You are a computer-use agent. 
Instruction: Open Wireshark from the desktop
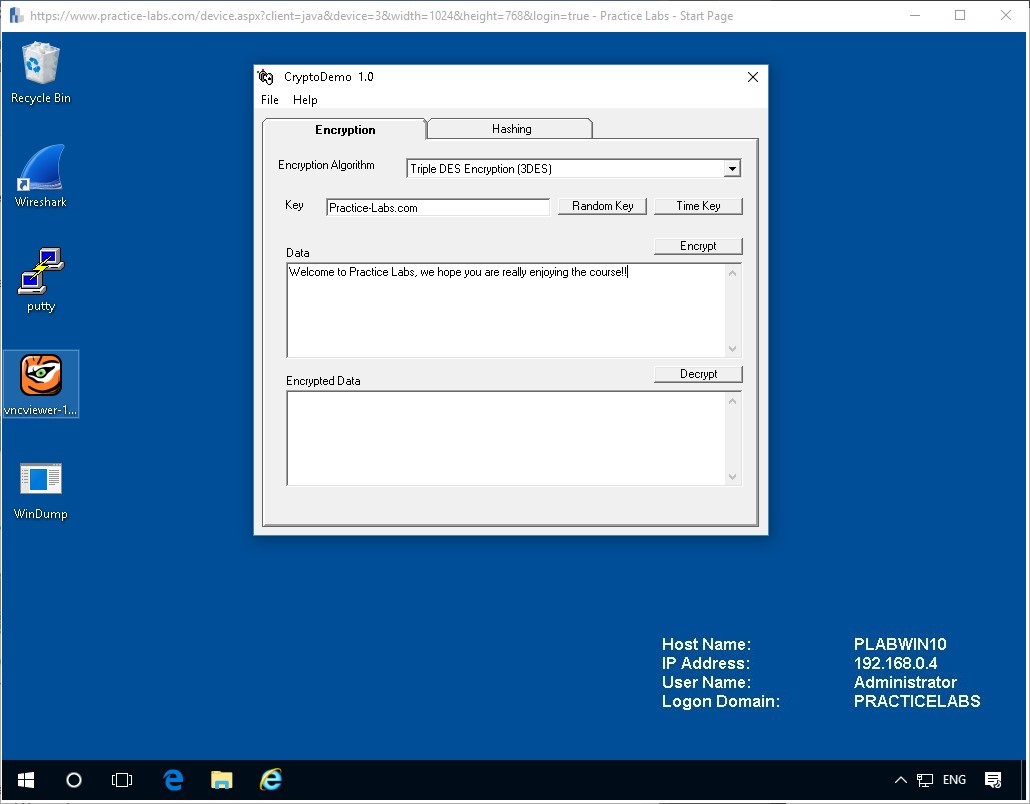click(40, 176)
